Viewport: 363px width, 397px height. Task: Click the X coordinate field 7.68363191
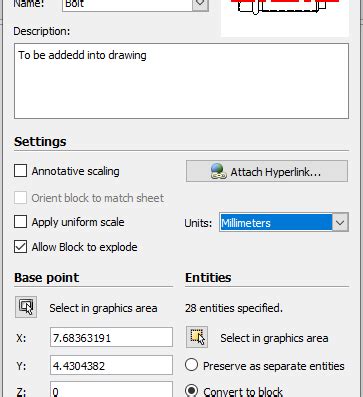[111, 337]
